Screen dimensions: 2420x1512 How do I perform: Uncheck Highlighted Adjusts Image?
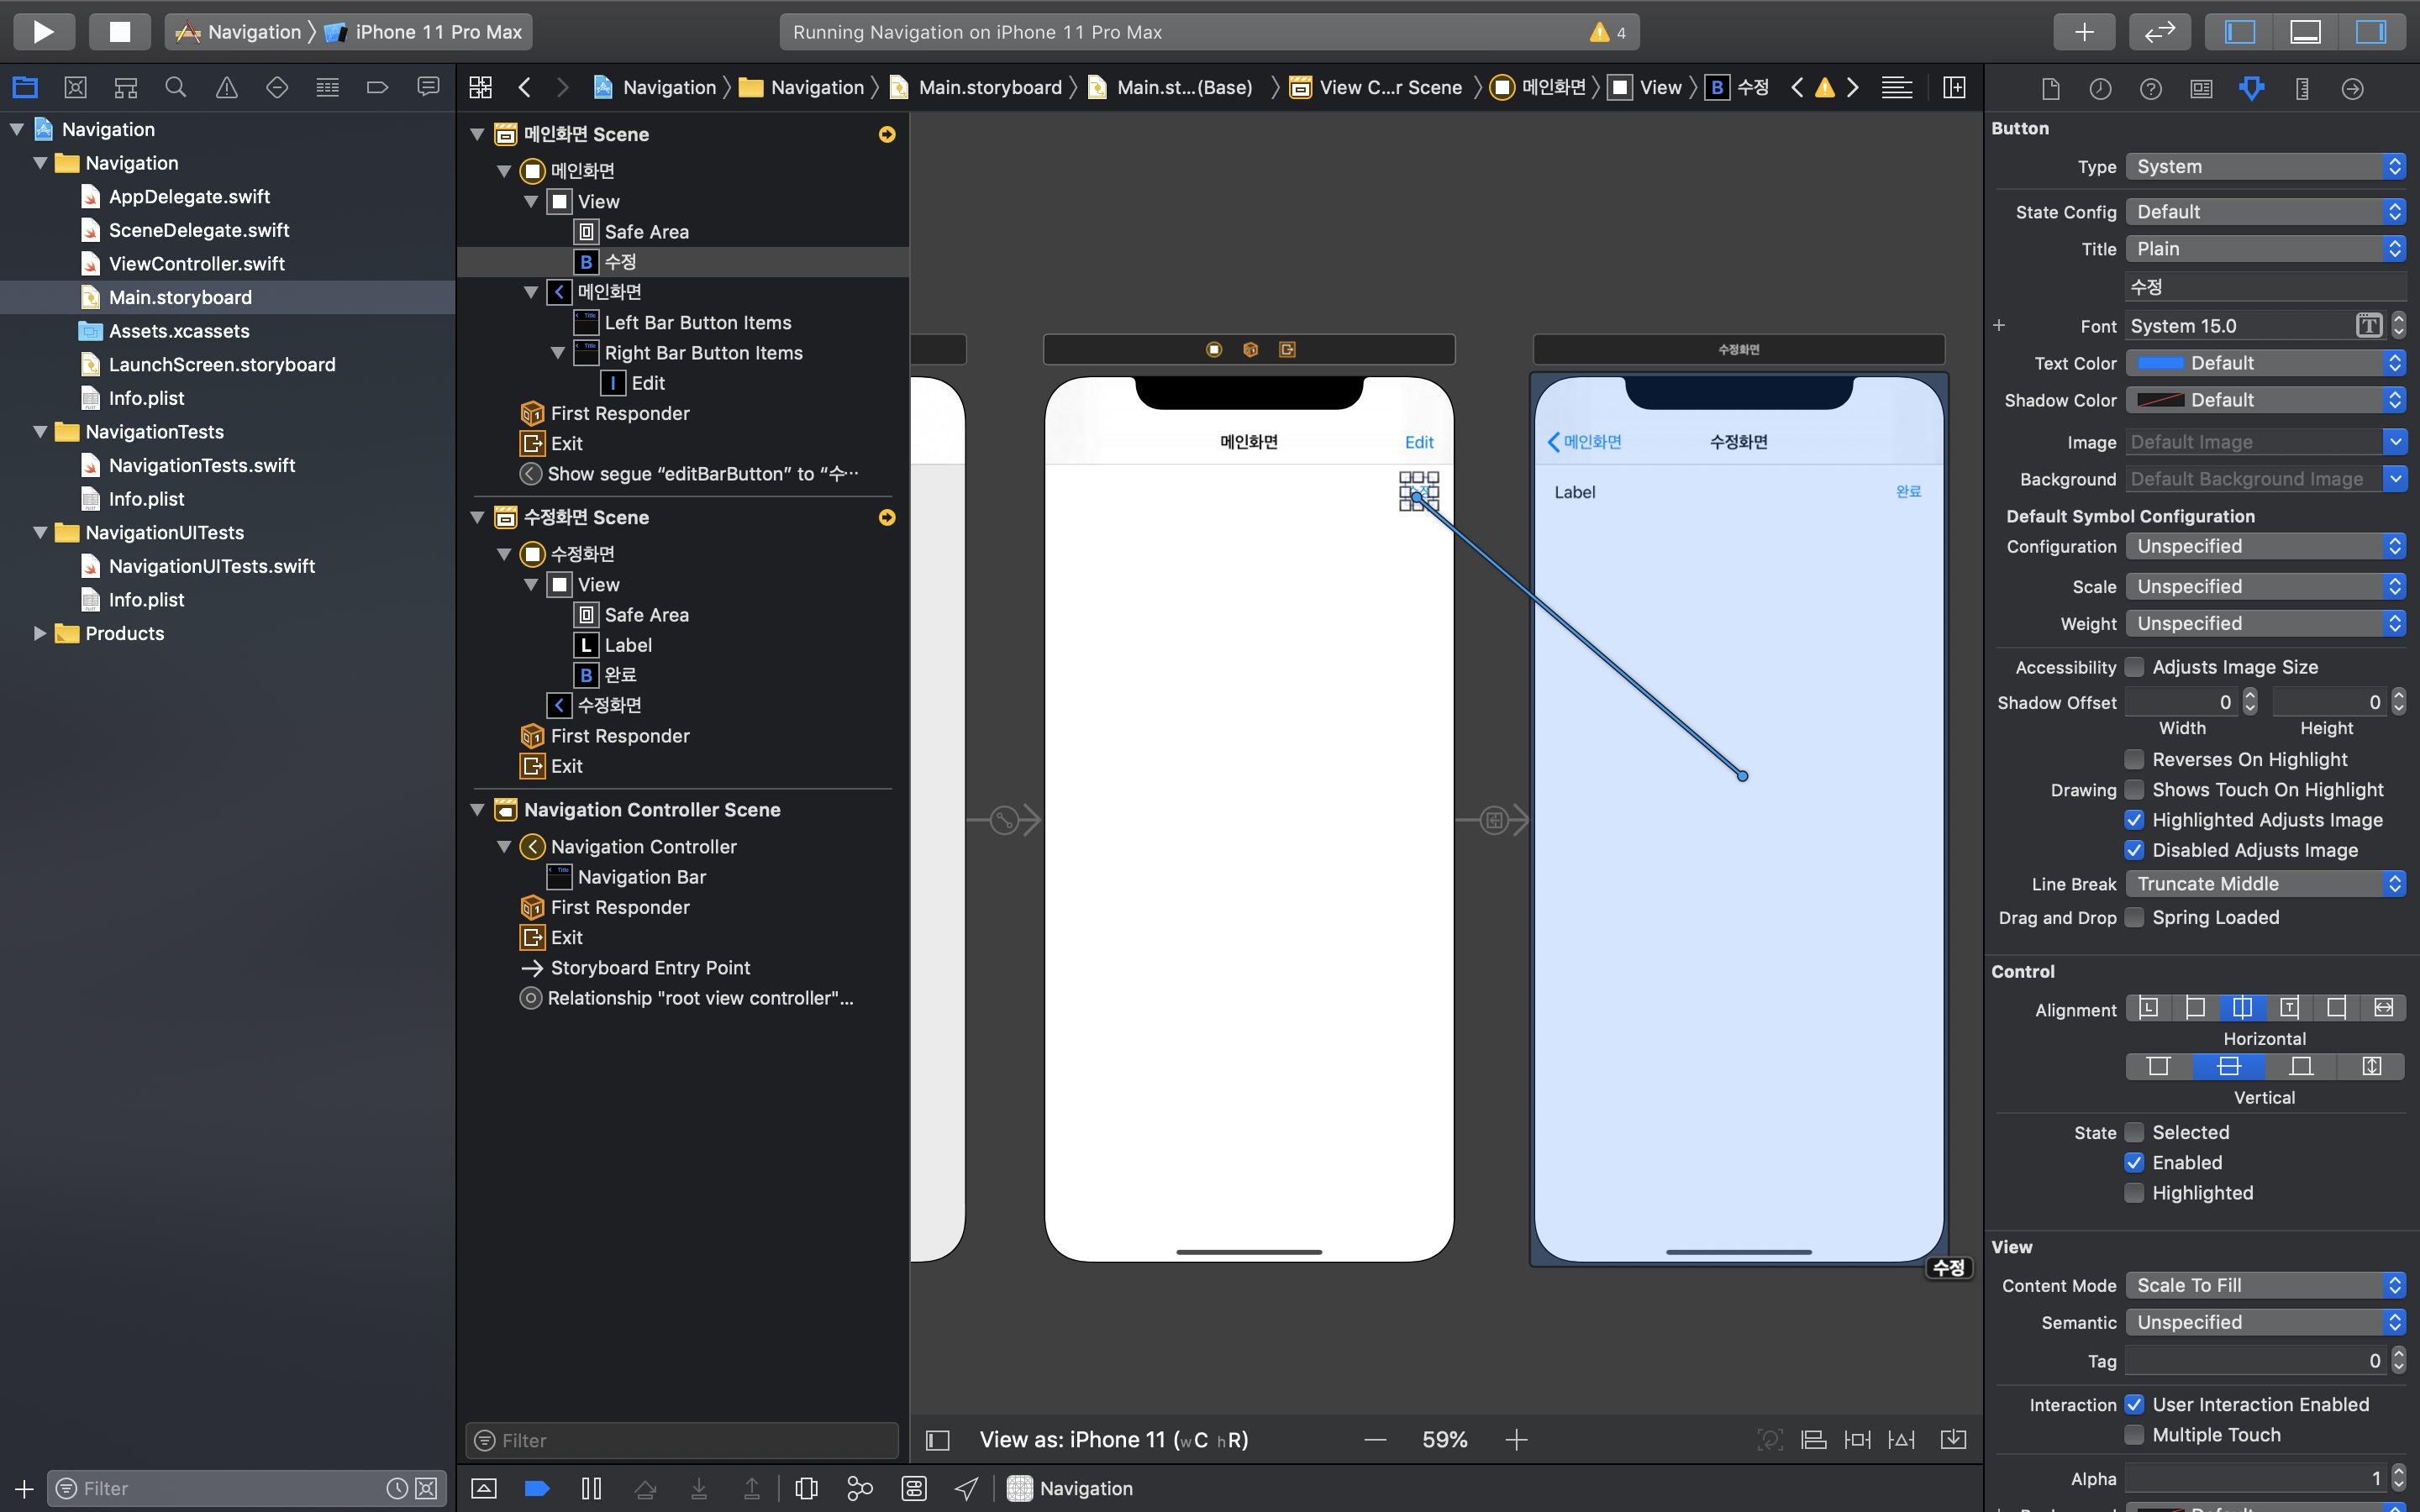(x=2134, y=820)
